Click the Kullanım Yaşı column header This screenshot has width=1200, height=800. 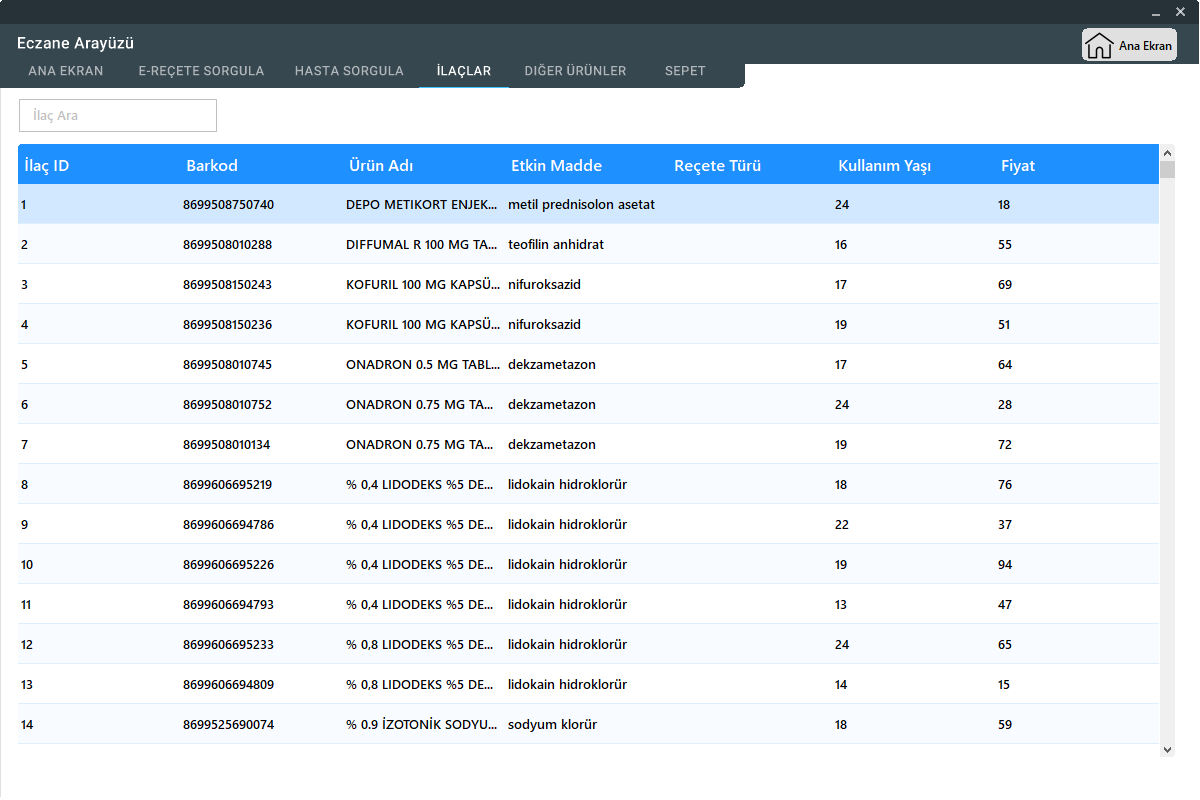point(884,166)
